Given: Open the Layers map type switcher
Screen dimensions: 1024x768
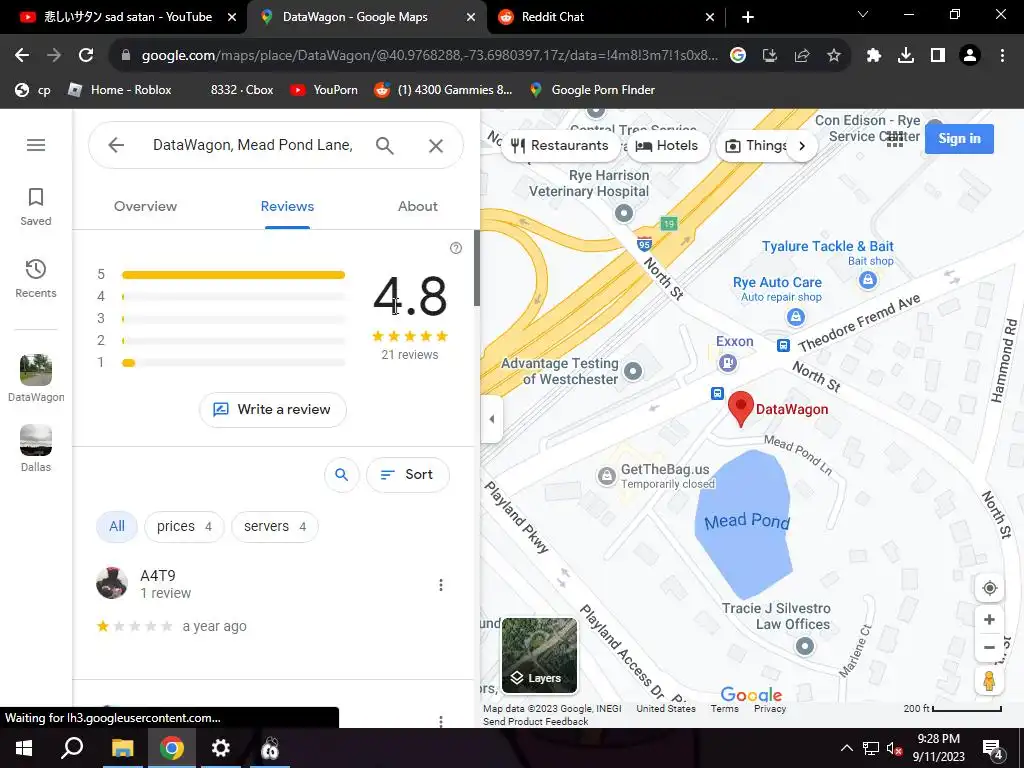Looking at the screenshot, I should point(539,656).
